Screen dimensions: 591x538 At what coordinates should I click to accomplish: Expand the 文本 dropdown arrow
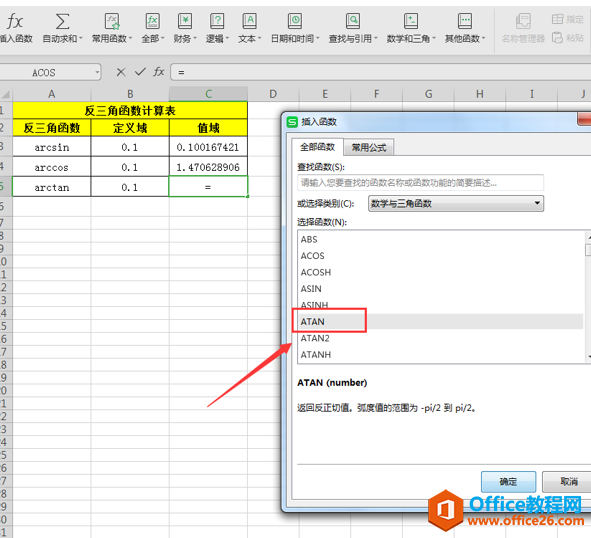click(x=259, y=38)
